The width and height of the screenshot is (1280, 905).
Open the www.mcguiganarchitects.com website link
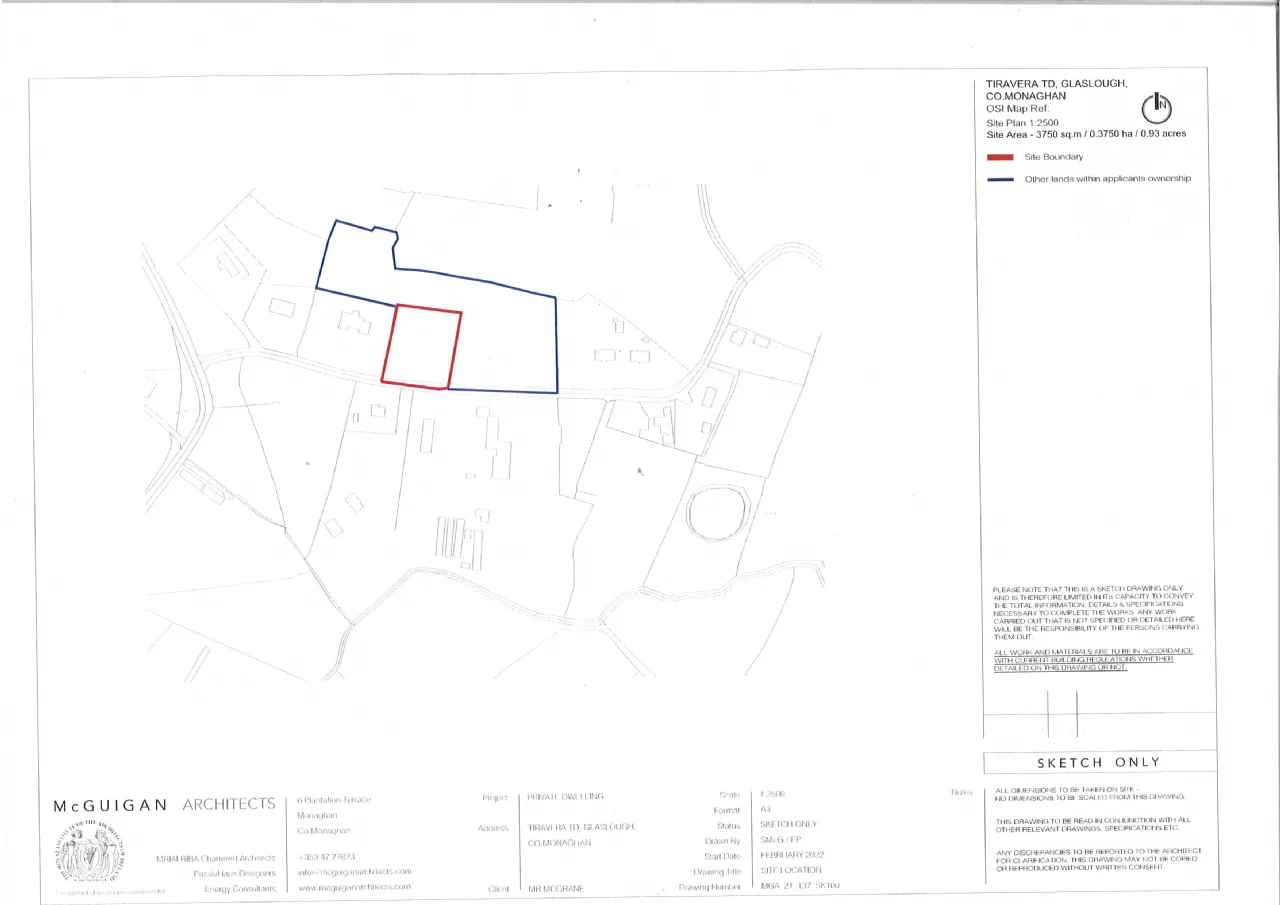tap(354, 887)
